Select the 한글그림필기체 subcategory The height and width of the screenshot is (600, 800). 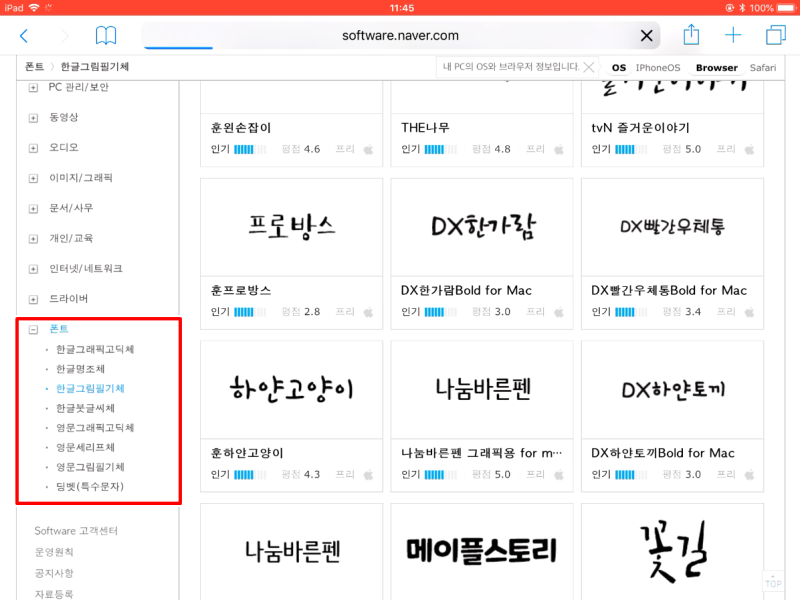pos(90,388)
